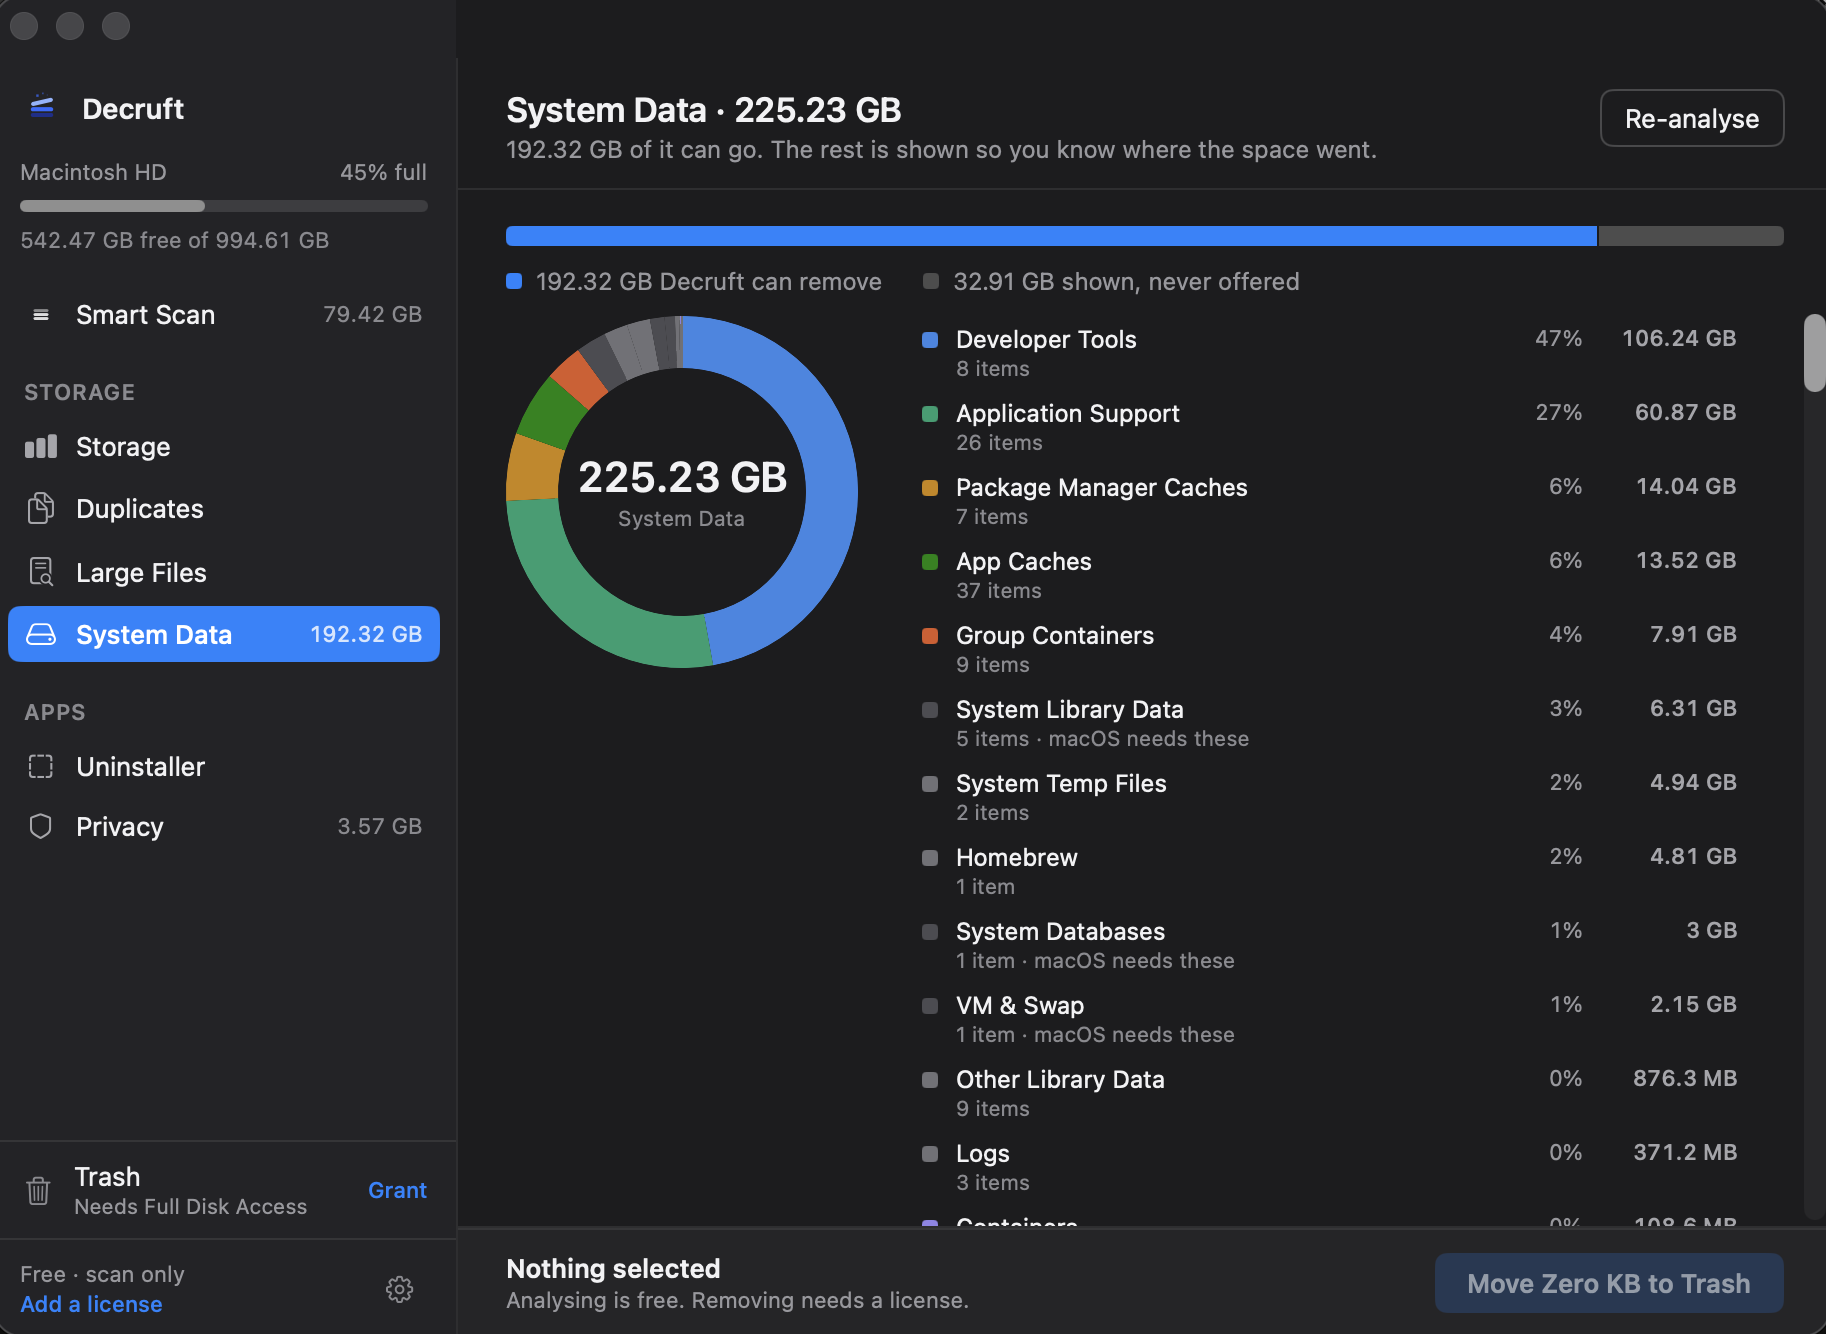Click Move Zero KB to Trash button
The height and width of the screenshot is (1334, 1826).
[1609, 1284]
